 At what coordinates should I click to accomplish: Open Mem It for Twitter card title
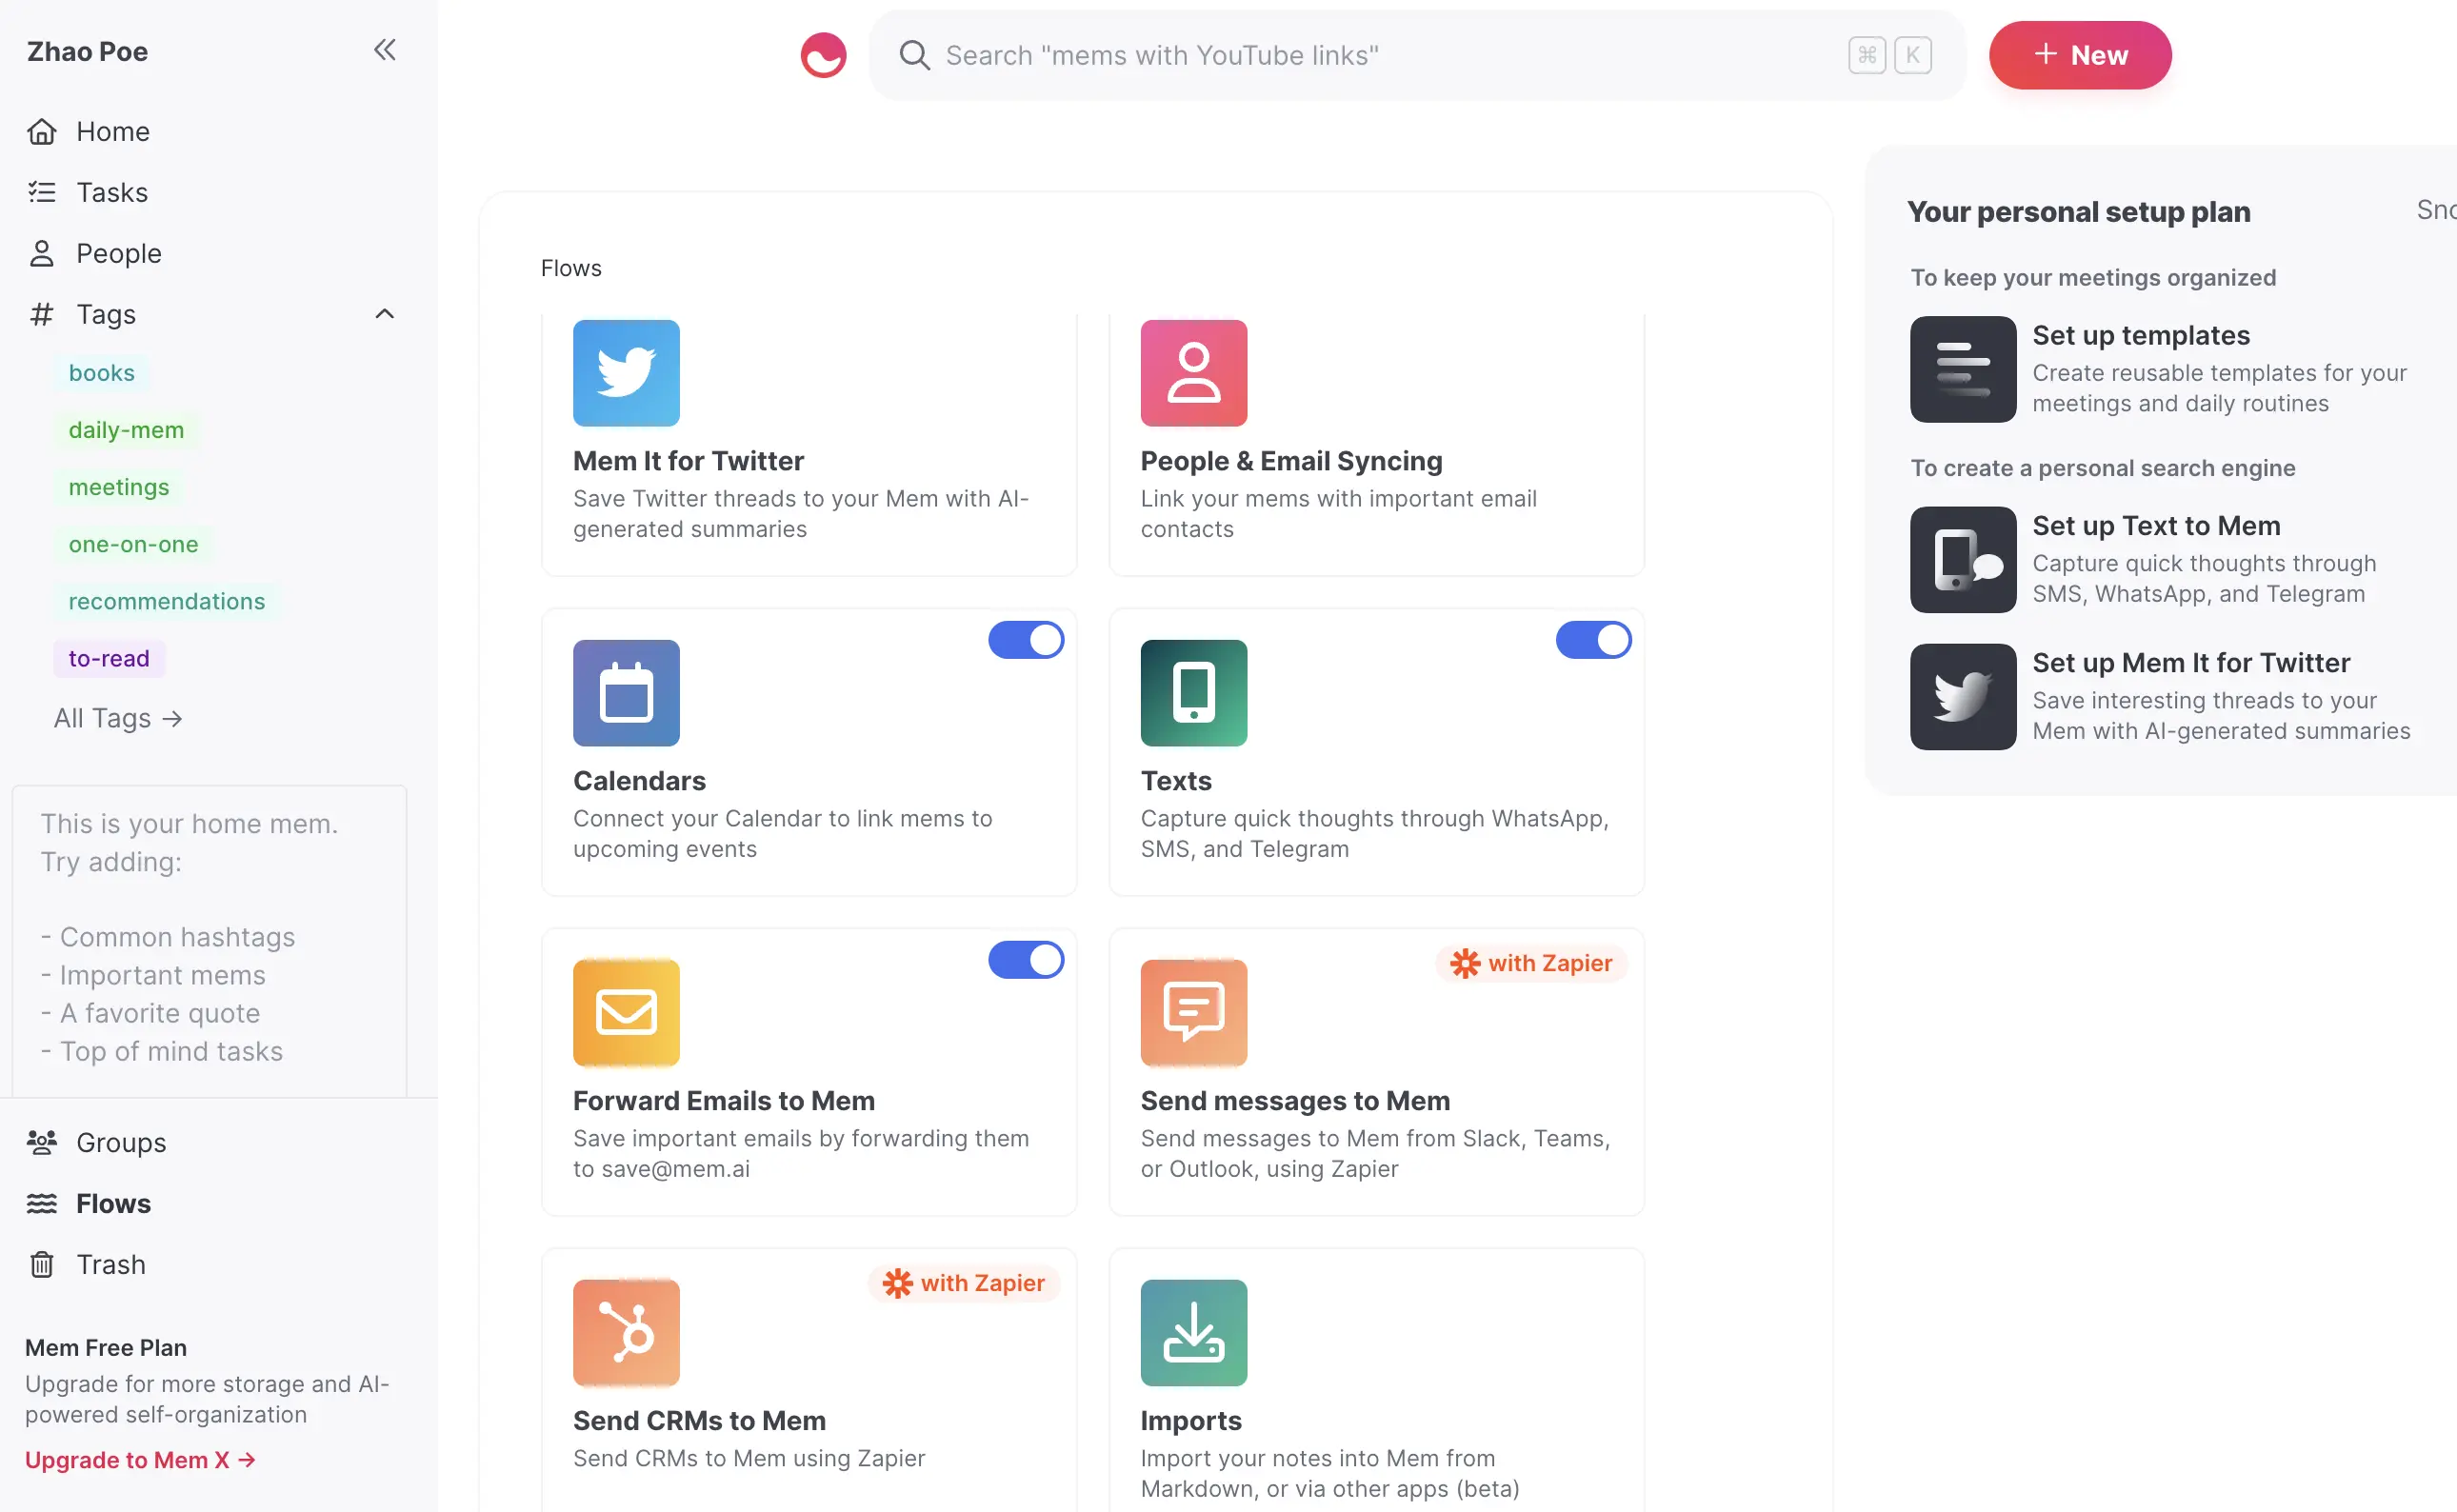tap(688, 461)
